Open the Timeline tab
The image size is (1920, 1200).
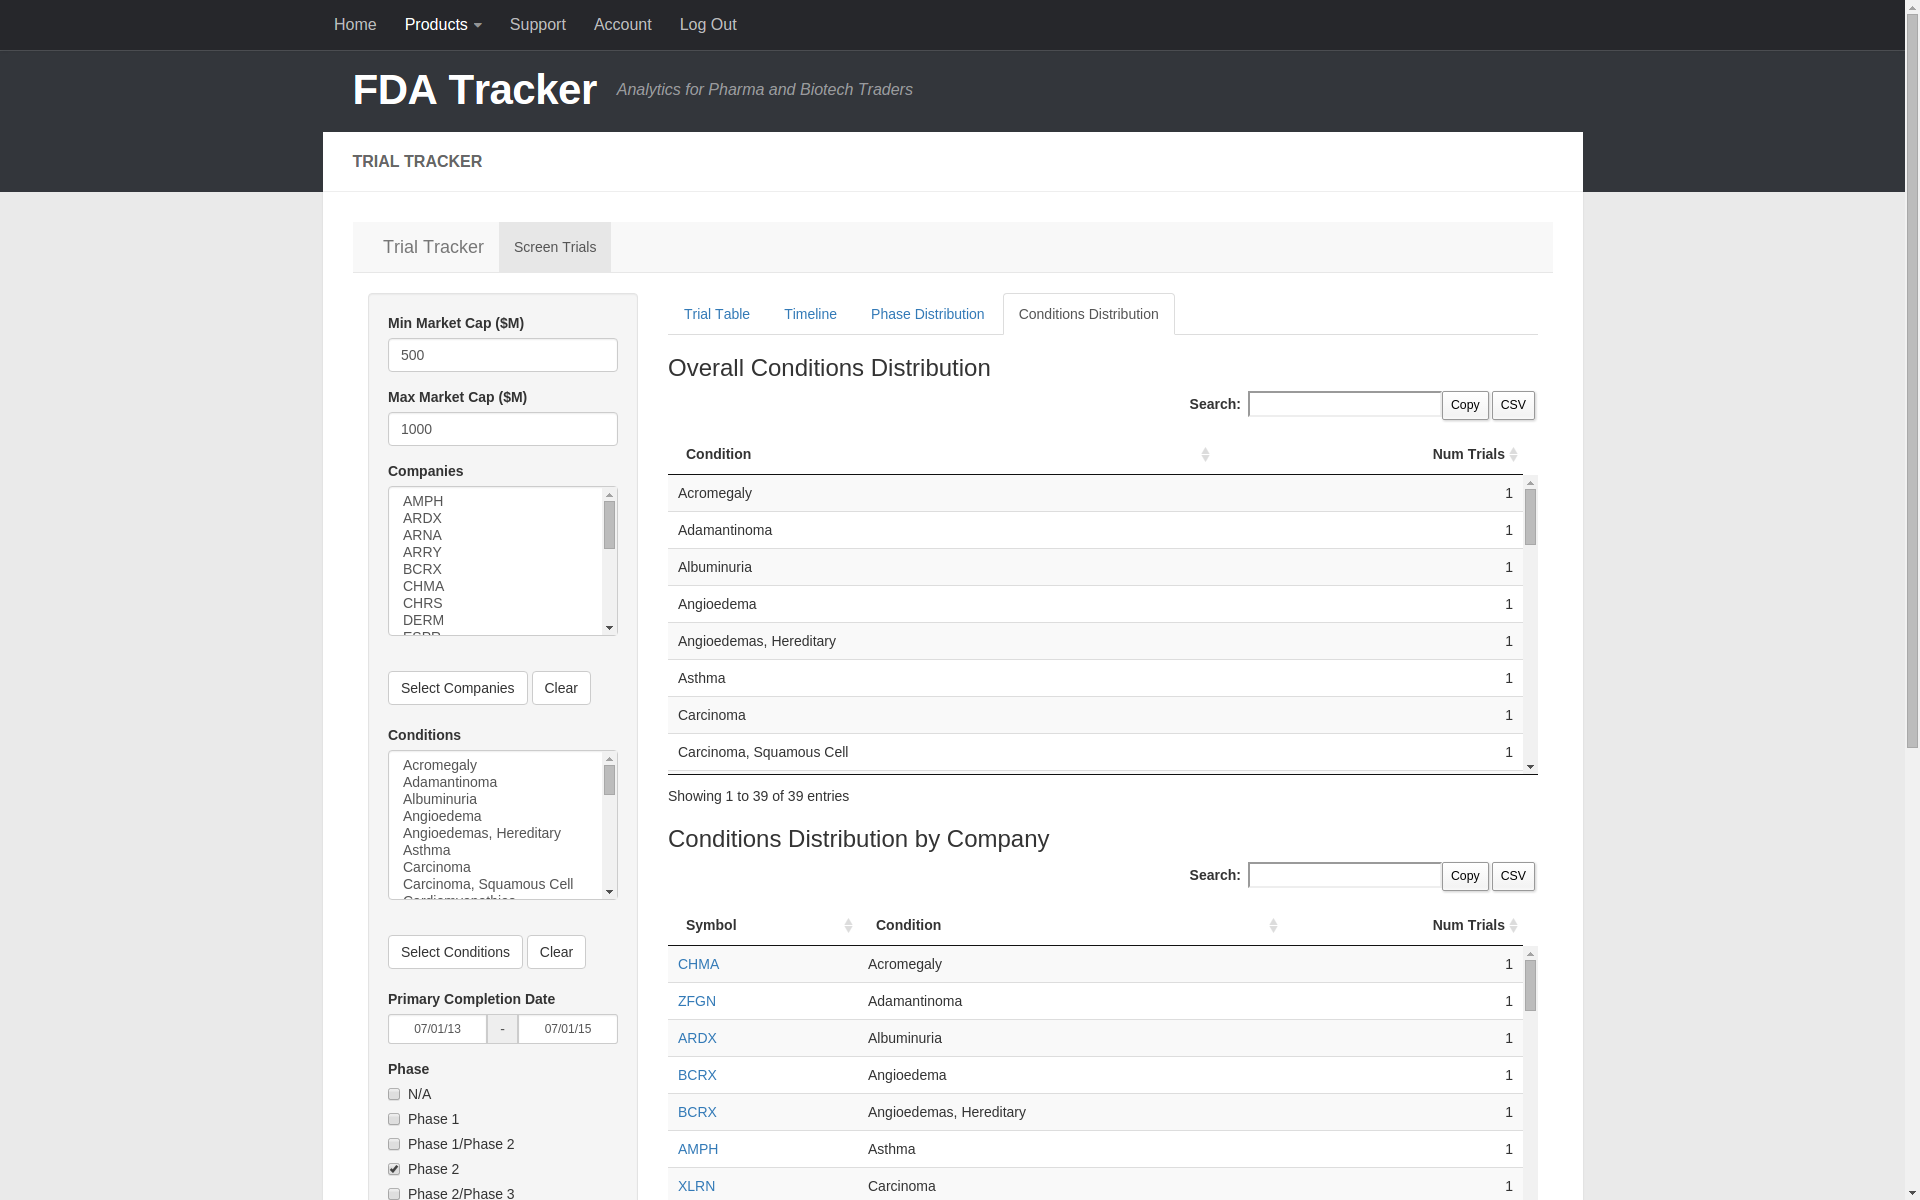tap(810, 314)
